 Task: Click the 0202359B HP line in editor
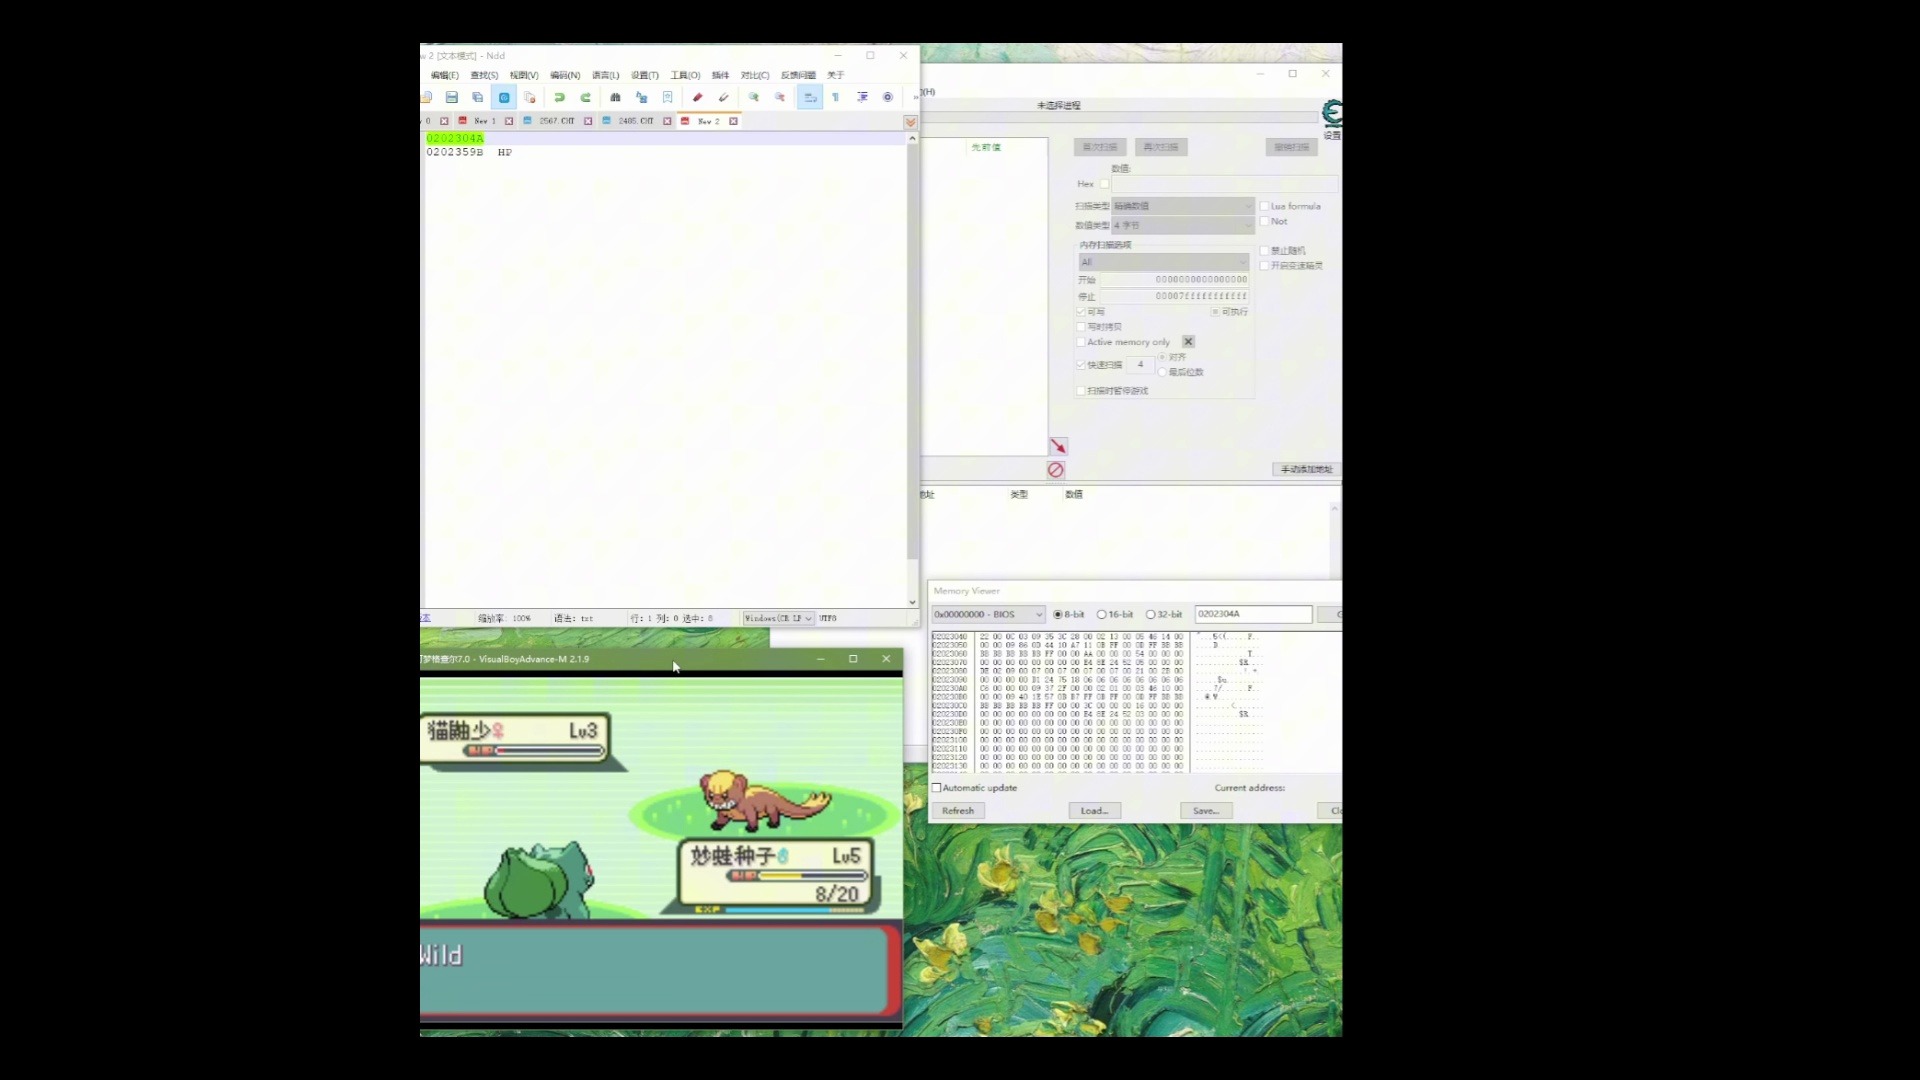click(x=469, y=153)
